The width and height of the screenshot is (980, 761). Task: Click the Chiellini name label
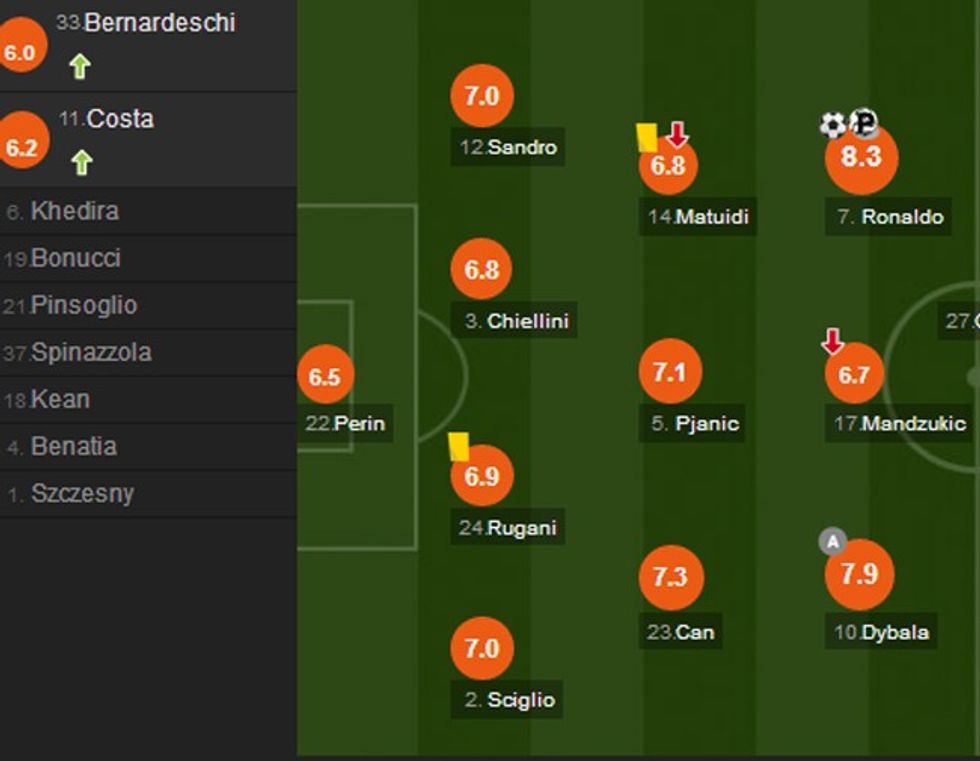point(514,322)
